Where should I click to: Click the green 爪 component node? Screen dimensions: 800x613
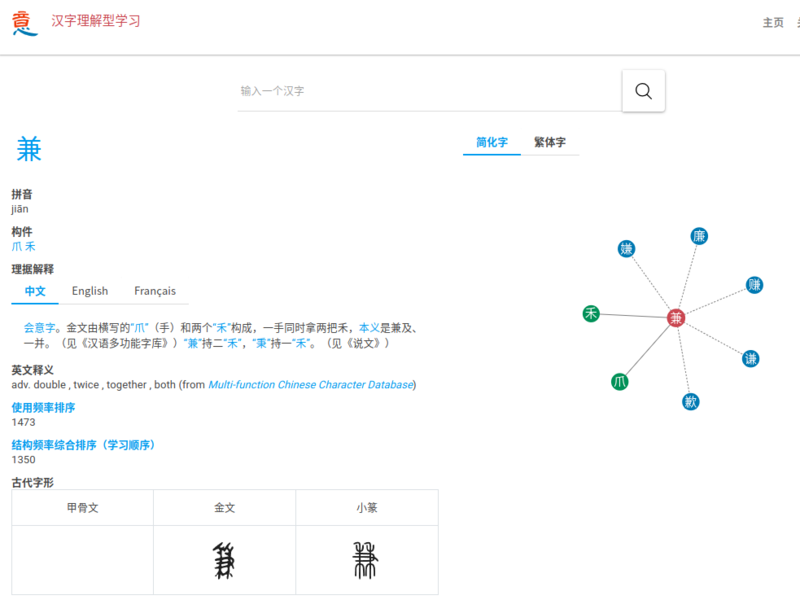tap(620, 381)
